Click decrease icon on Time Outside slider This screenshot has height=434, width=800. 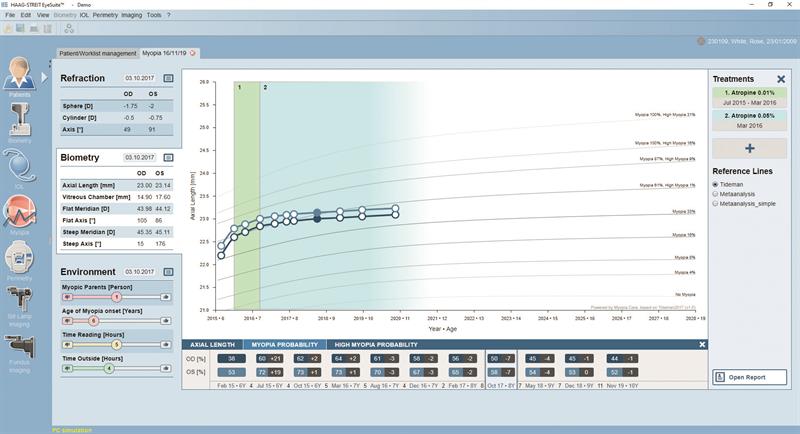coord(67,368)
